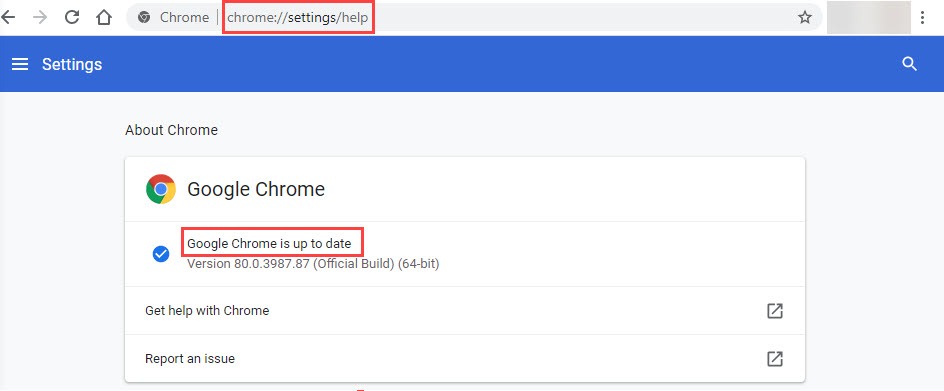Click the forward navigation arrow
Image resolution: width=944 pixels, height=391 pixels.
point(40,17)
